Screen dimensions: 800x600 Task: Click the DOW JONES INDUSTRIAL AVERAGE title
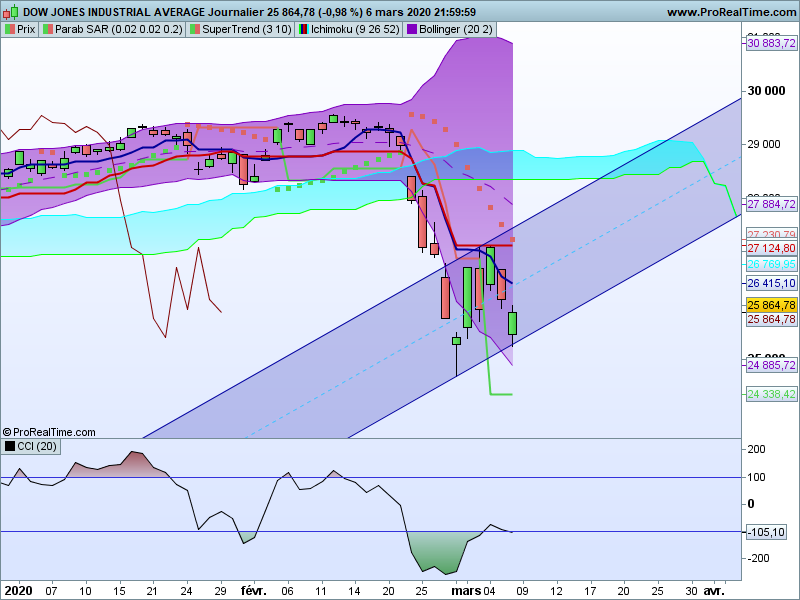click(114, 12)
